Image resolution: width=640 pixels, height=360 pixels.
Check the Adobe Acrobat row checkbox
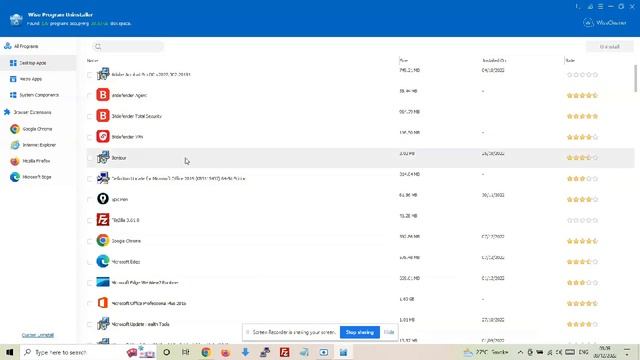pyautogui.click(x=89, y=75)
